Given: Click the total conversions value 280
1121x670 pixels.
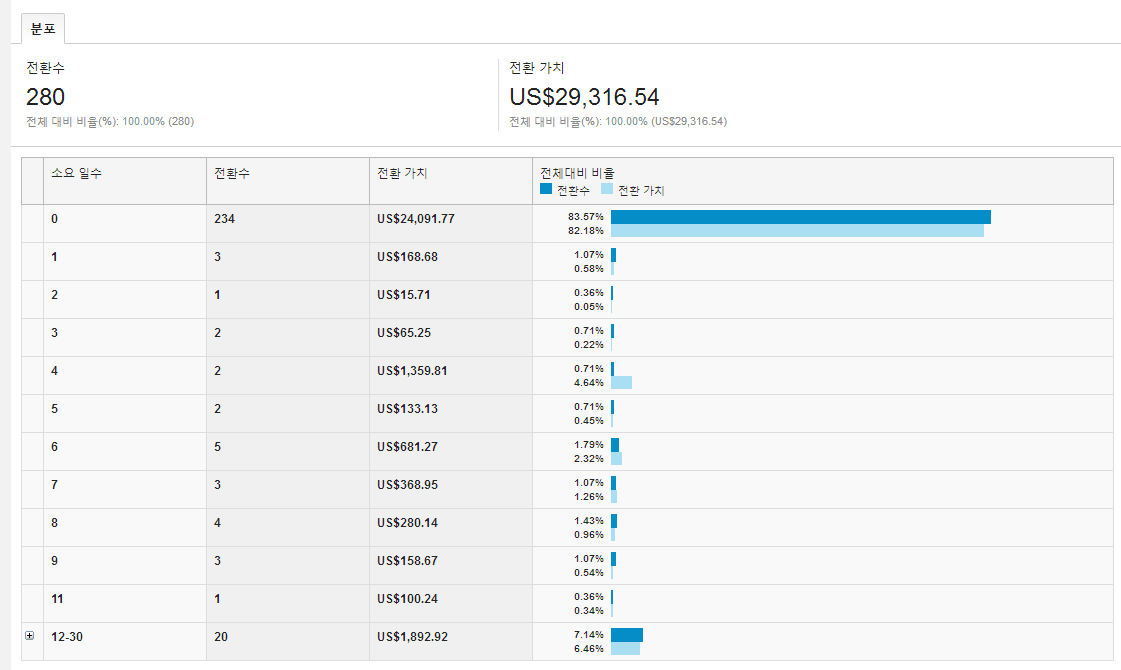Looking at the screenshot, I should pos(45,97).
